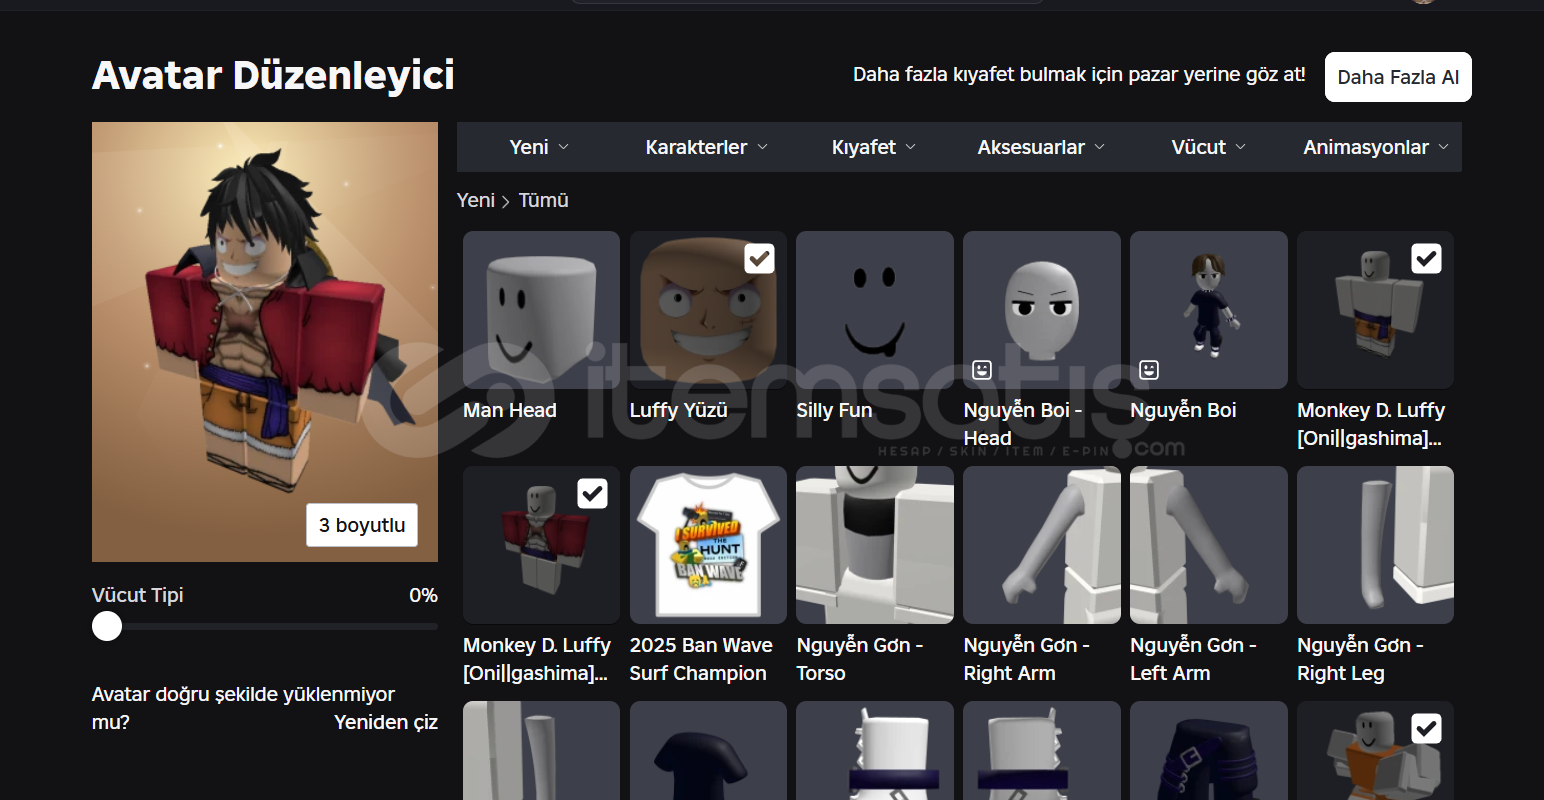
Task: Adjust the Vücut Tipi slider handle
Action: pos(107,626)
